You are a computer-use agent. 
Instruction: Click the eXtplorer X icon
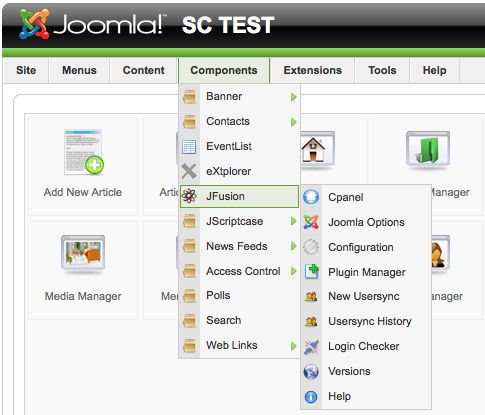[189, 171]
